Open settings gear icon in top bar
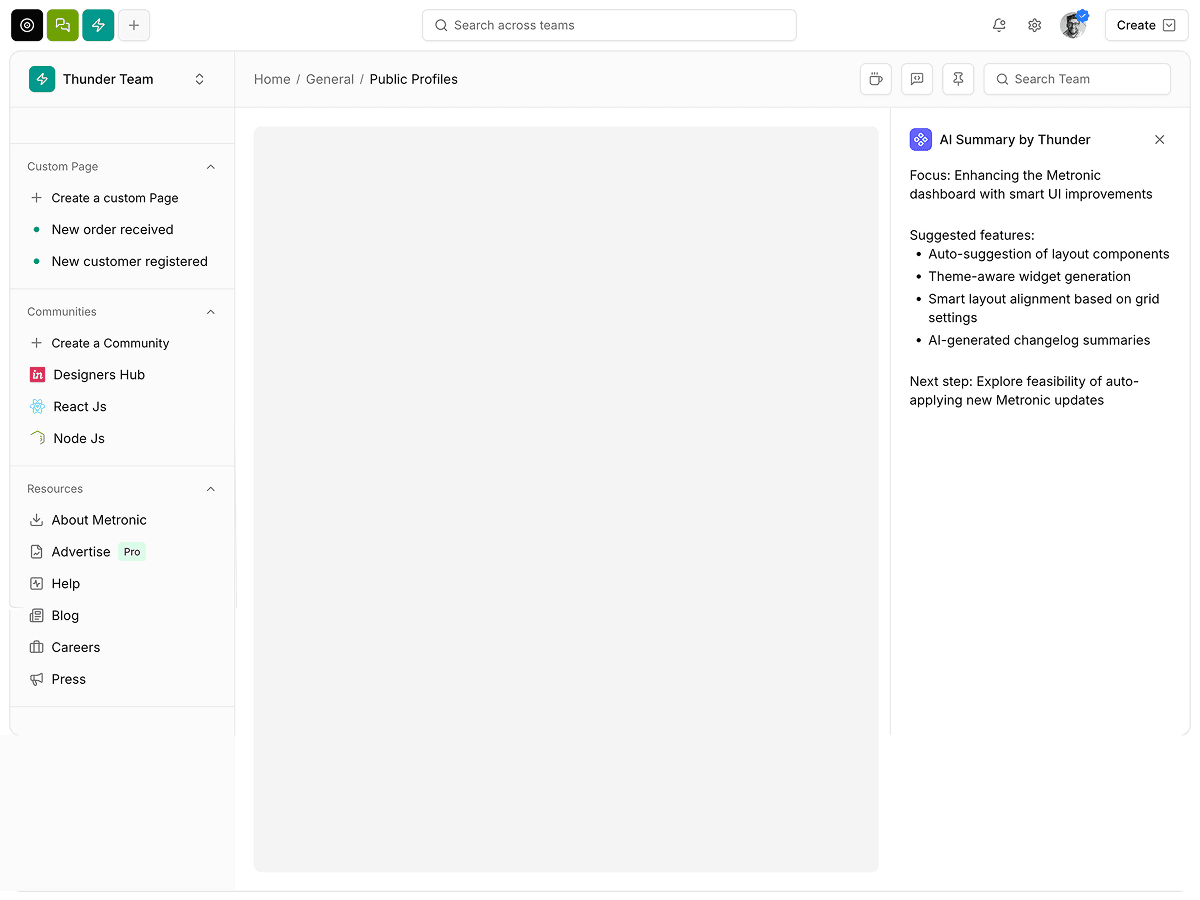The width and height of the screenshot is (1200, 900). point(1035,25)
